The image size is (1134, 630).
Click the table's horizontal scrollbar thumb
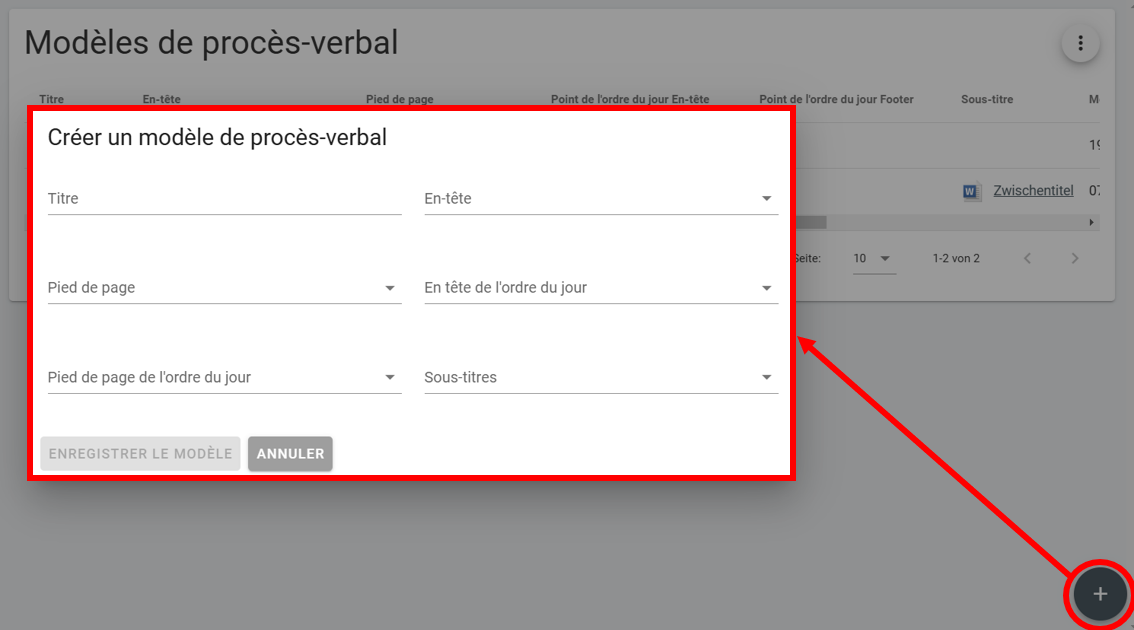coord(810,222)
